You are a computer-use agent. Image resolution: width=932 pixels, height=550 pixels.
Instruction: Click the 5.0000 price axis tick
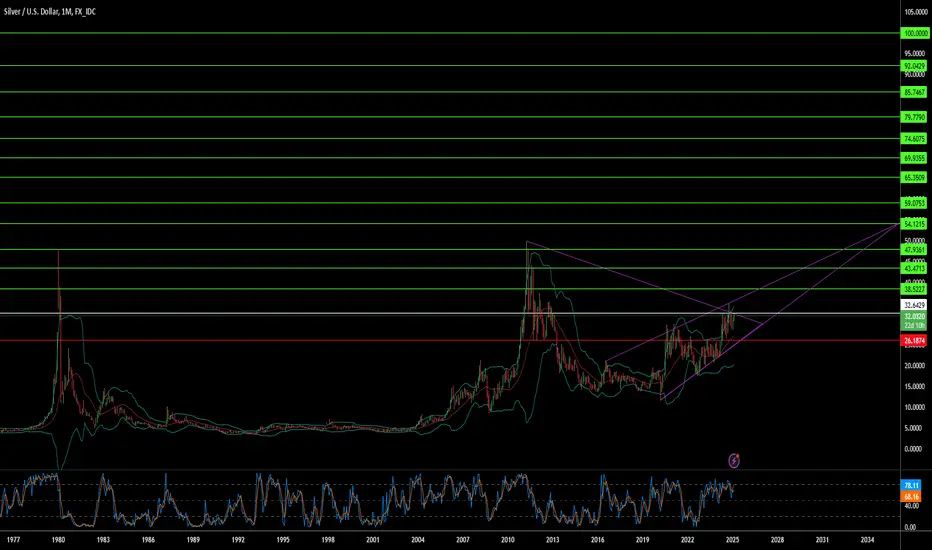pyautogui.click(x=914, y=428)
